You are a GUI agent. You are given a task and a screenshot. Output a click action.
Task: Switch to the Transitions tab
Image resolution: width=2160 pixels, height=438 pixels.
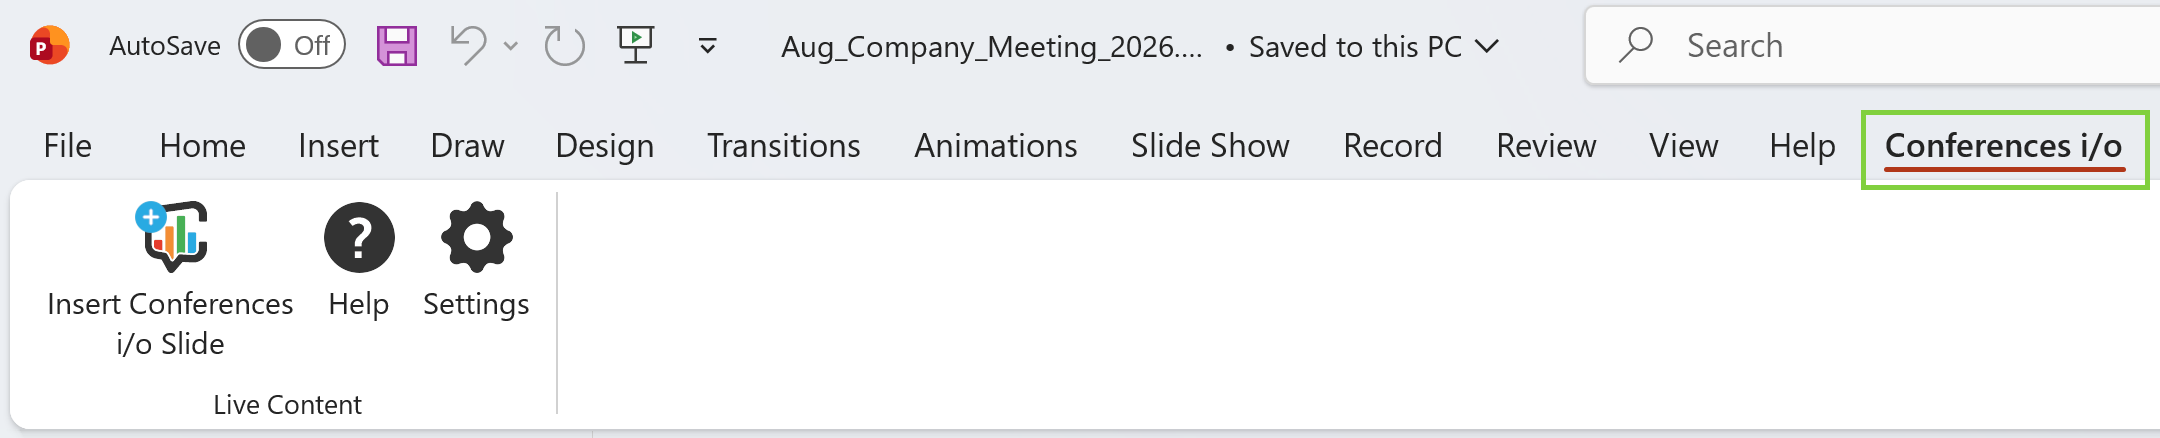(x=783, y=146)
